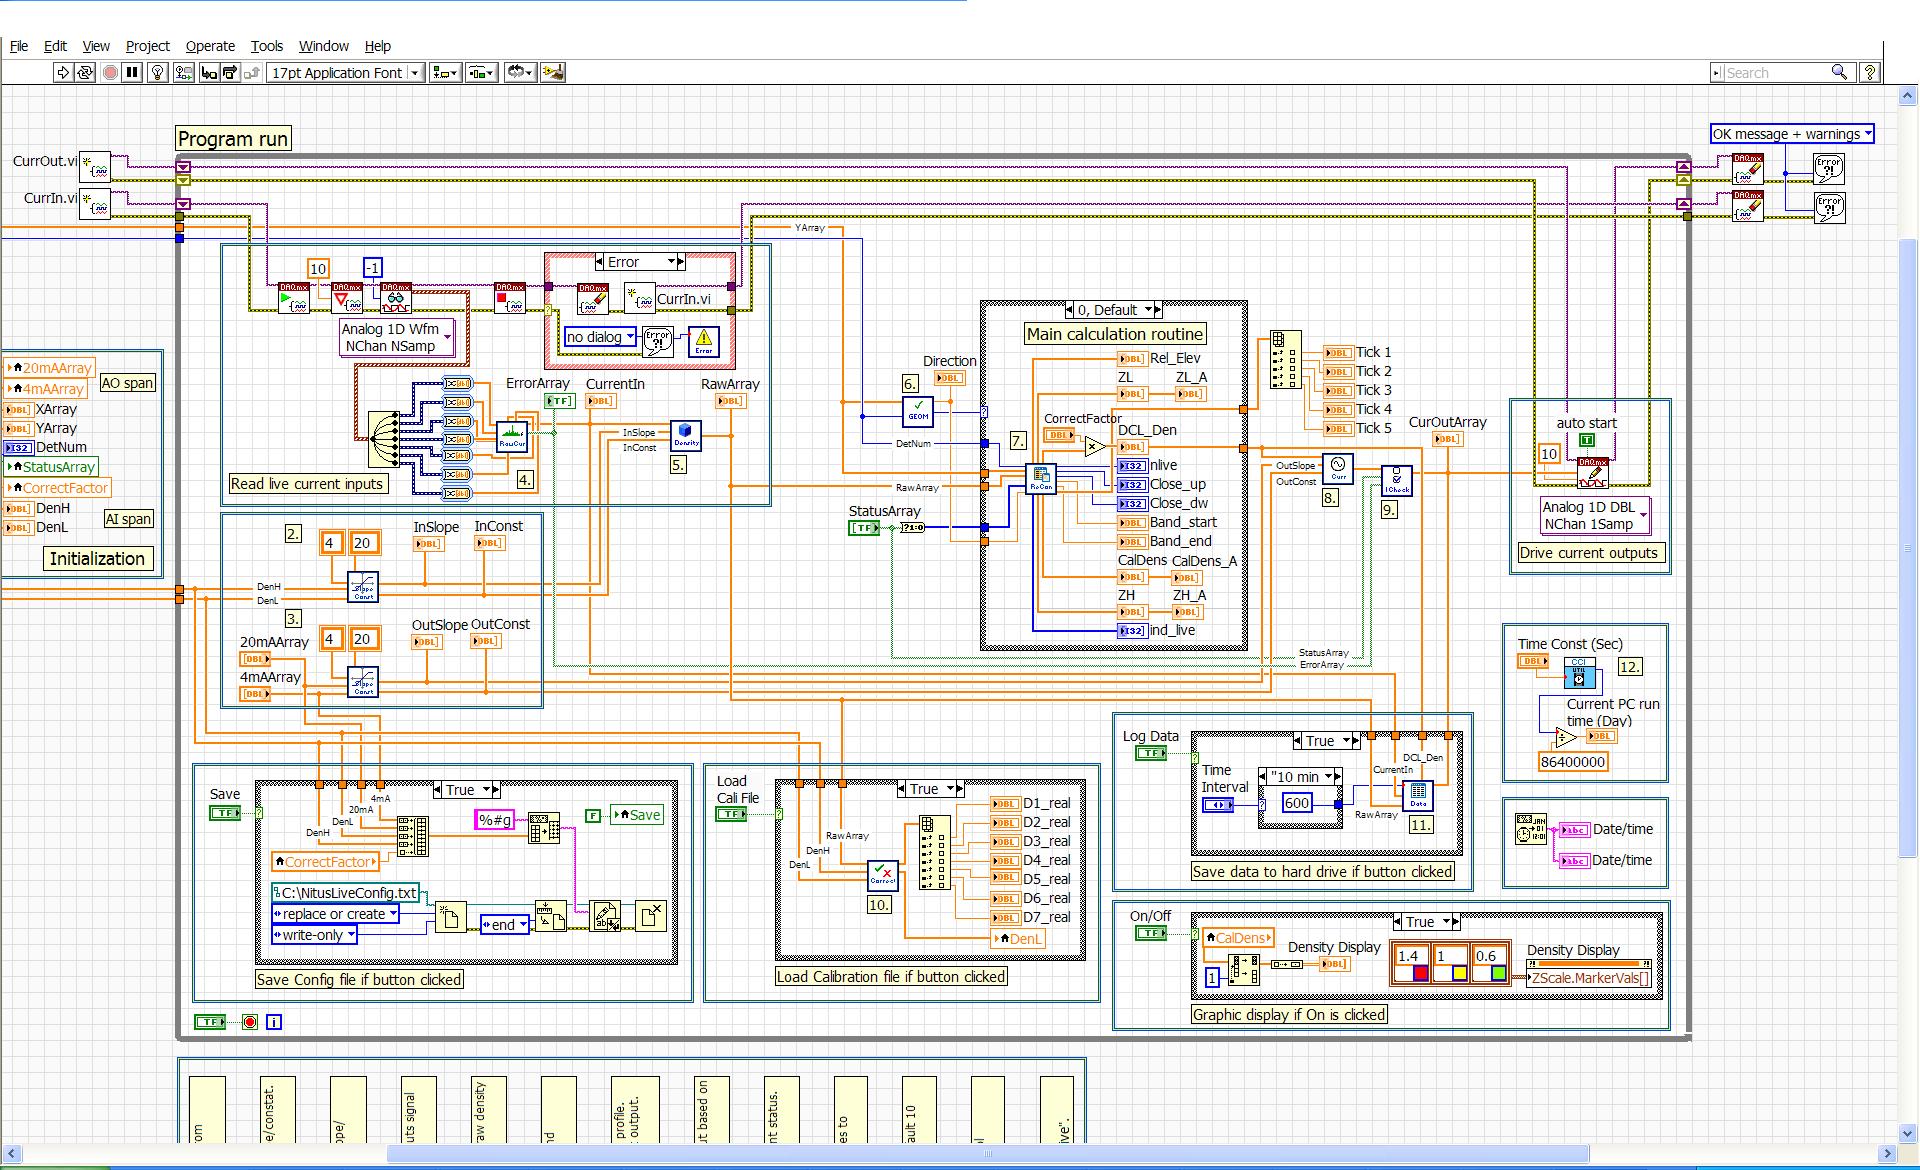Open the 'write-only' enum constant
The width and height of the screenshot is (1920, 1170).
(x=314, y=935)
